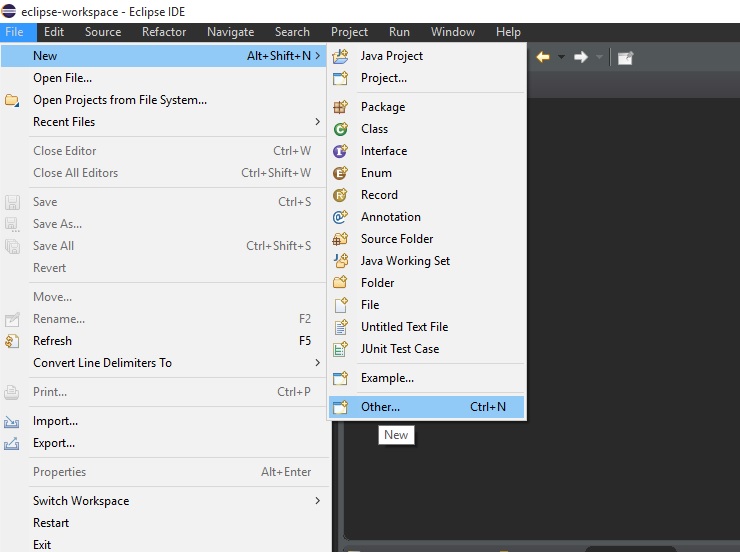Click the purple Interface icon

tap(340, 151)
